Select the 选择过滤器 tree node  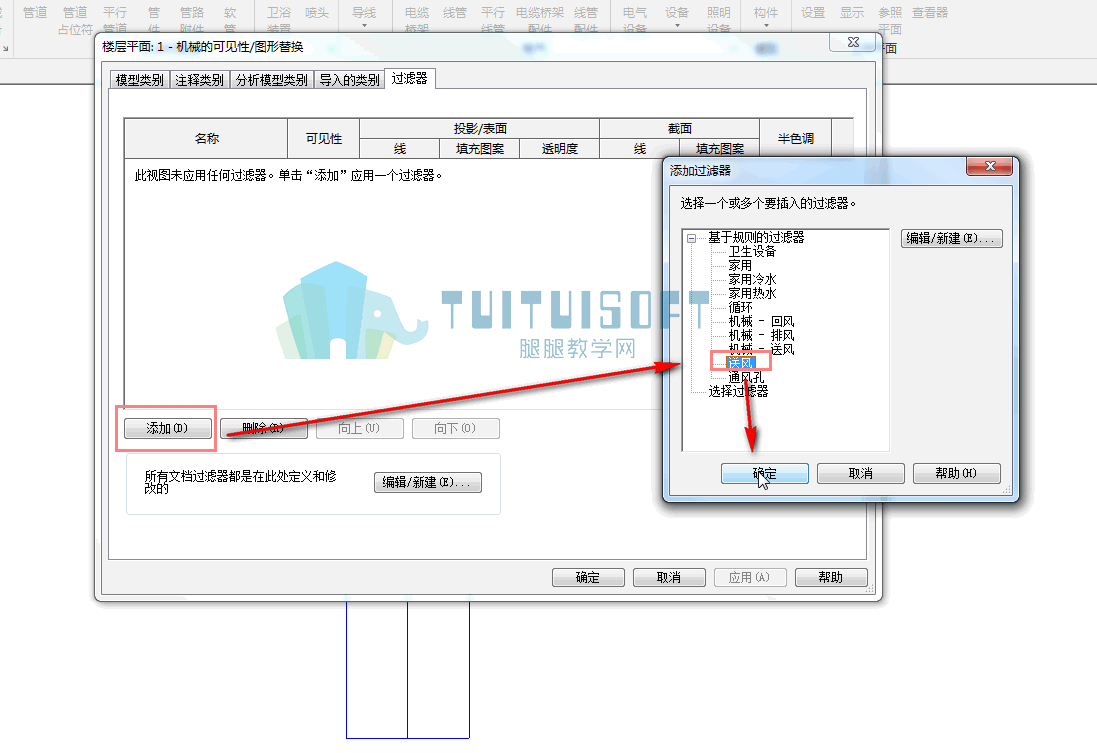[738, 391]
